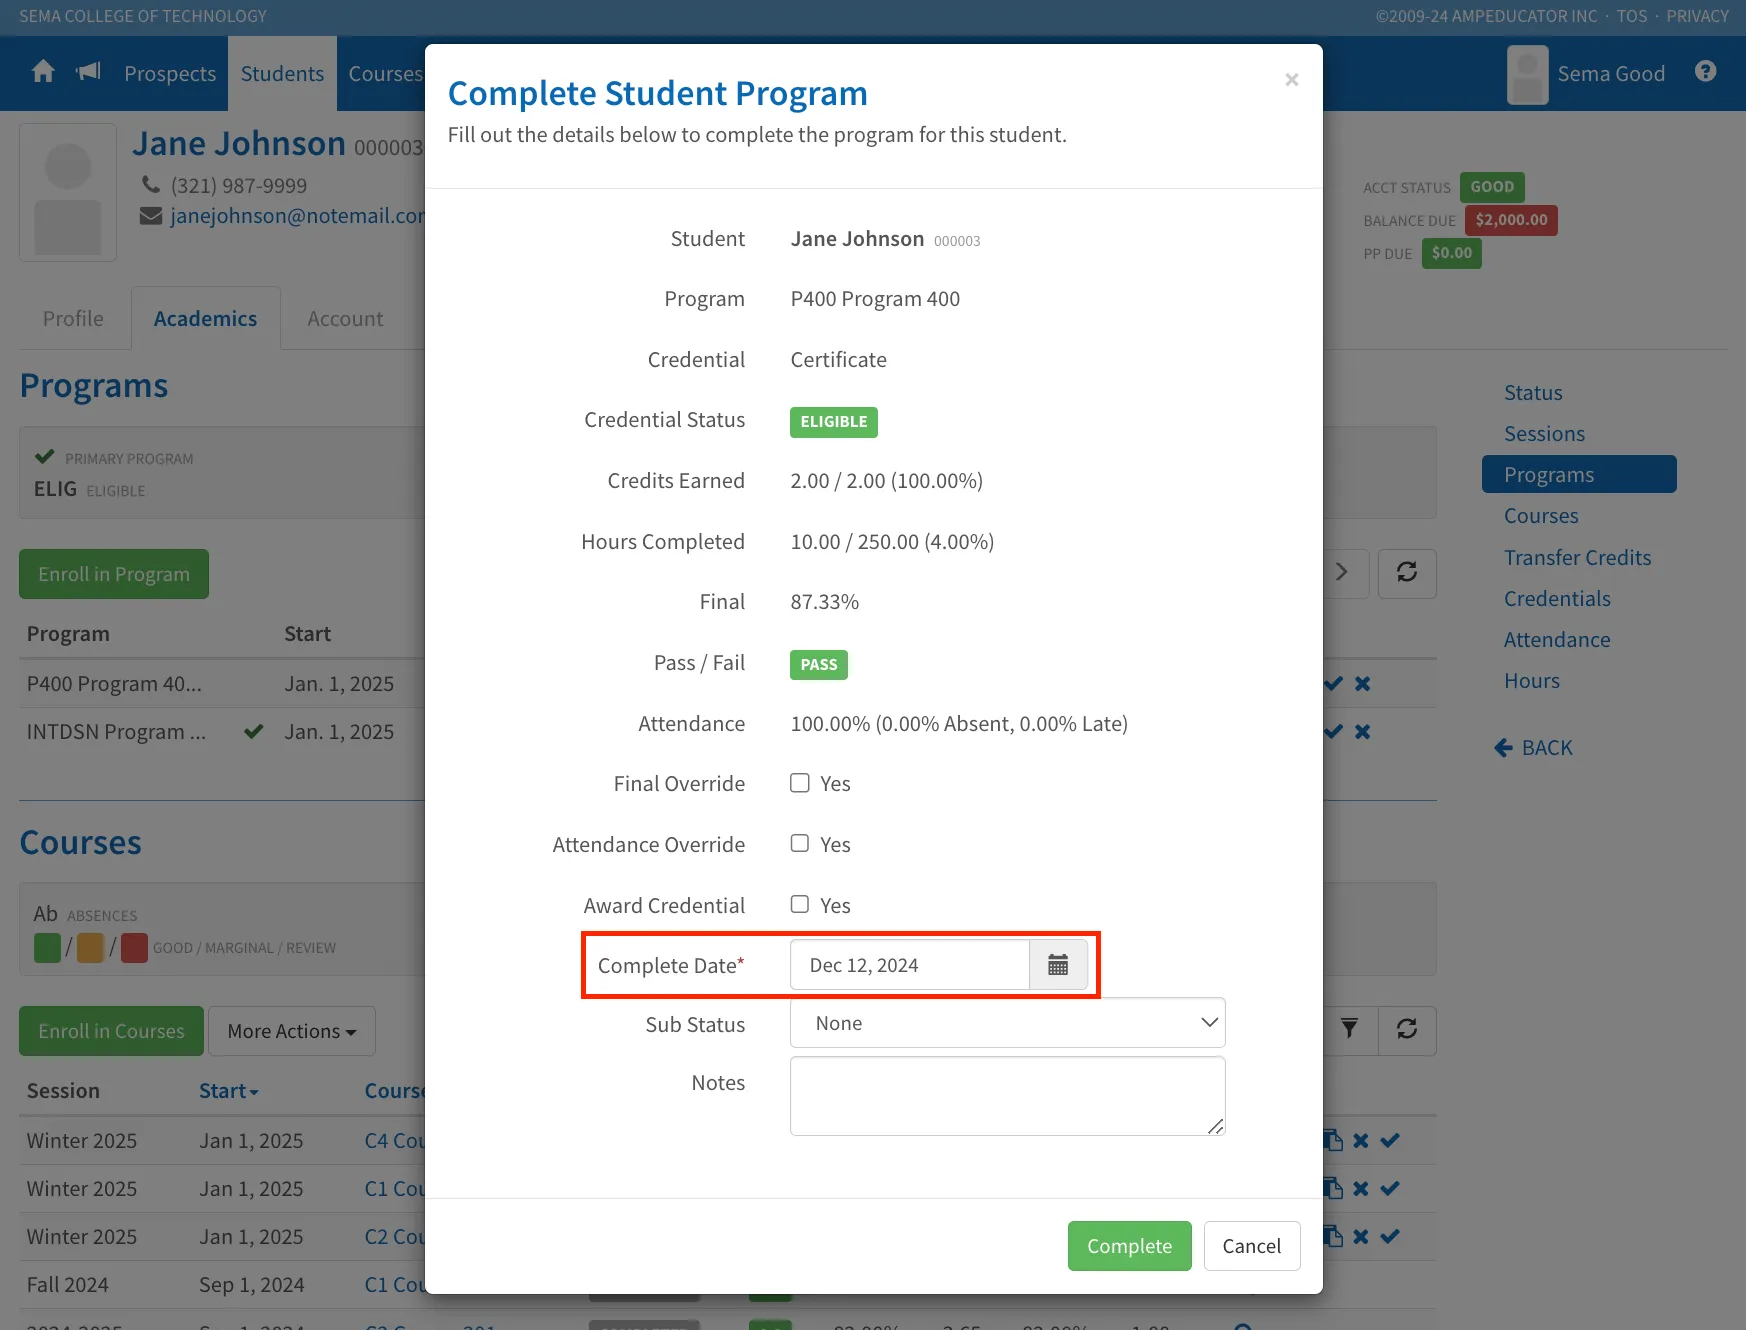The height and width of the screenshot is (1330, 1746).
Task: Open the Prospects menu
Action: coord(170,74)
